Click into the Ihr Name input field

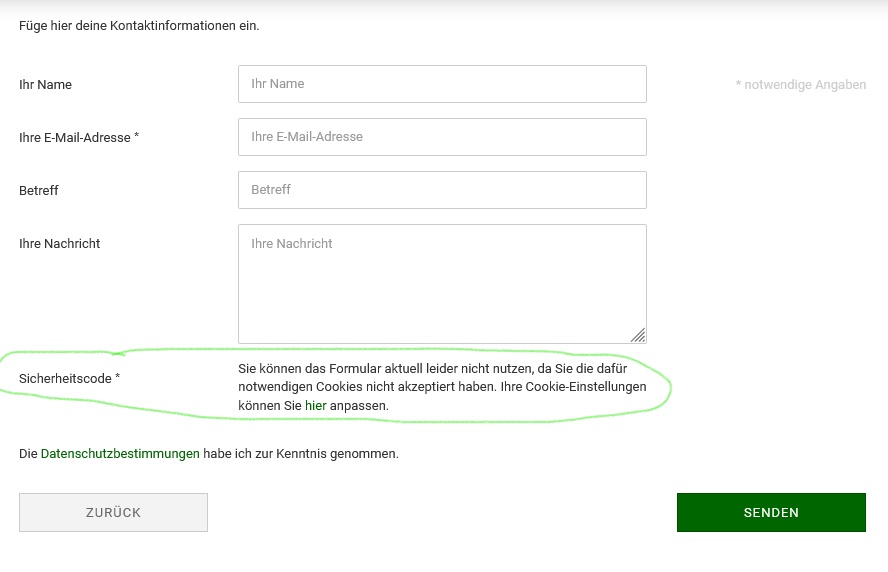(x=442, y=84)
